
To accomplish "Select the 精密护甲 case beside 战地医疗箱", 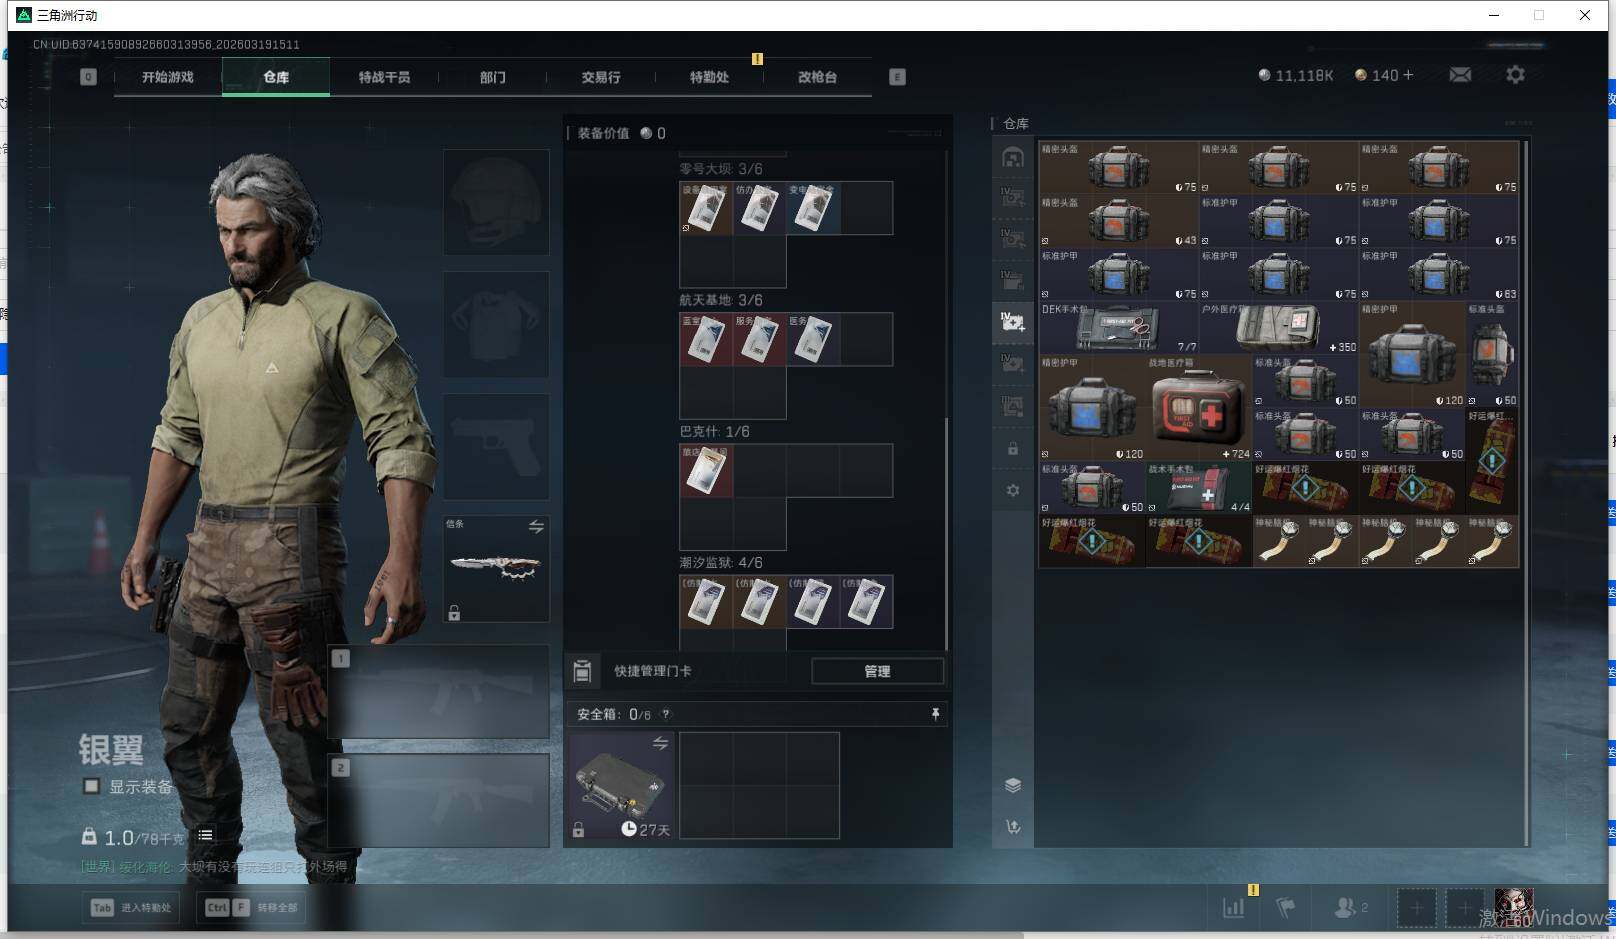I will click(x=1091, y=408).
